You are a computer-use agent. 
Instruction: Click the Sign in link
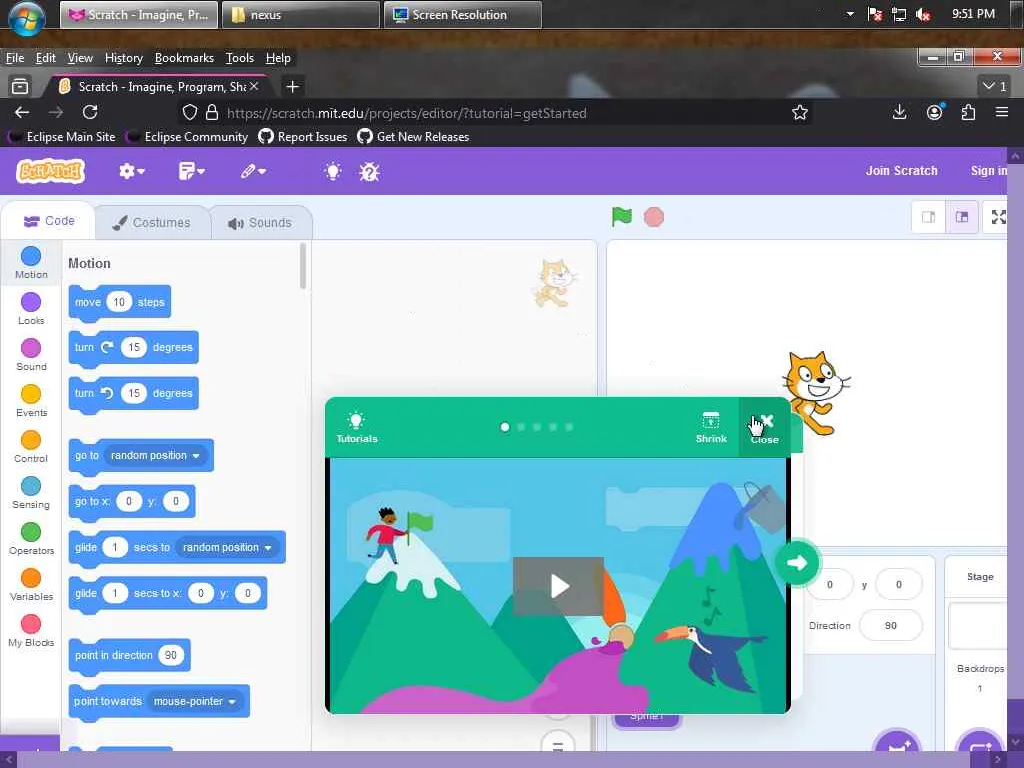point(989,170)
